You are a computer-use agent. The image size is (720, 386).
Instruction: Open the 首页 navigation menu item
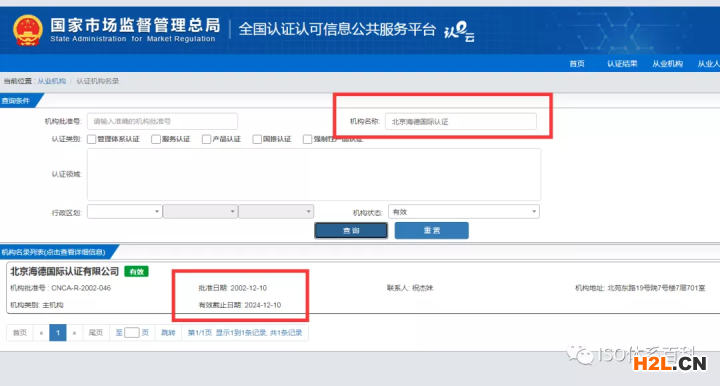point(577,64)
